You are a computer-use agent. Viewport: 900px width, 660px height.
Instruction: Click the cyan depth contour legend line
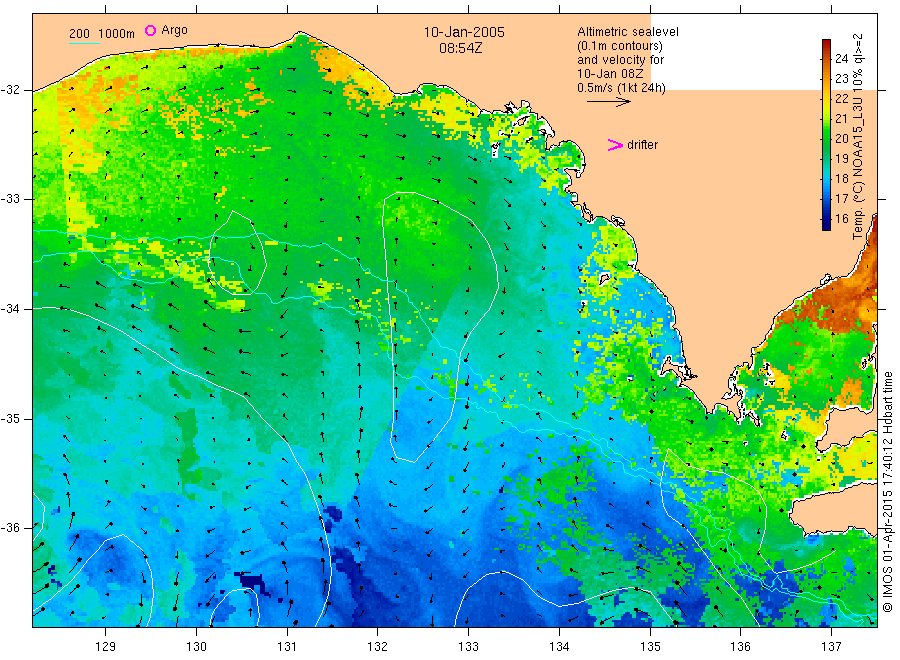84,43
